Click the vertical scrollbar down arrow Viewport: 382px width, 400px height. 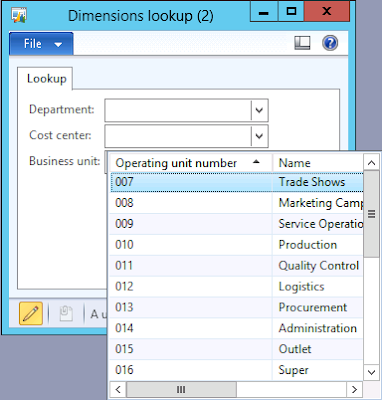[371, 372]
